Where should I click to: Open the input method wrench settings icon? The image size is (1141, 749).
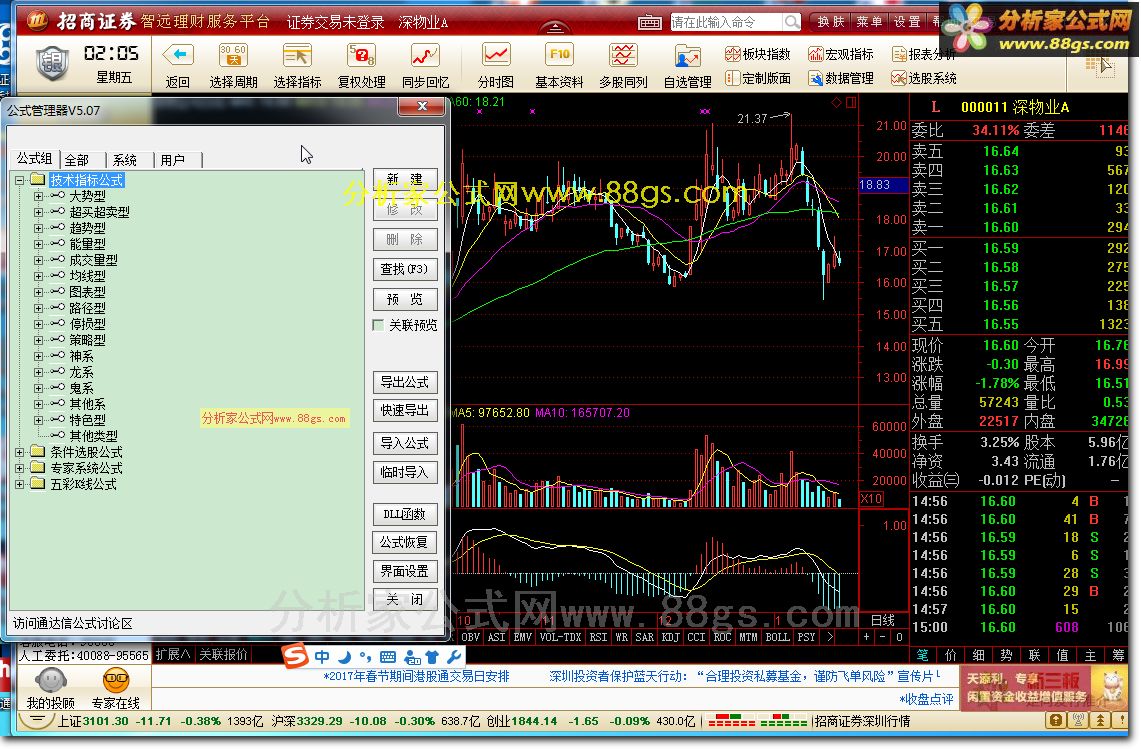pos(453,657)
